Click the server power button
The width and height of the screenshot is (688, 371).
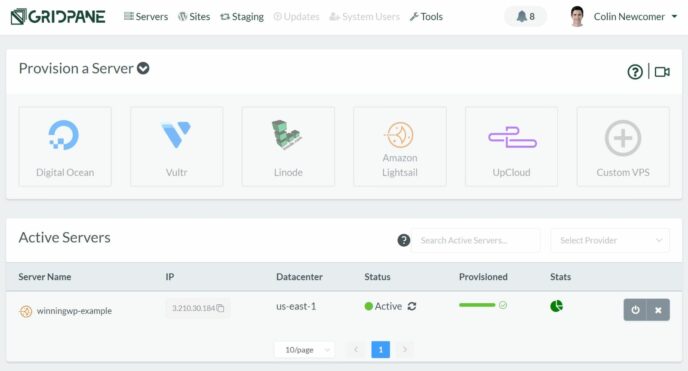click(x=635, y=310)
